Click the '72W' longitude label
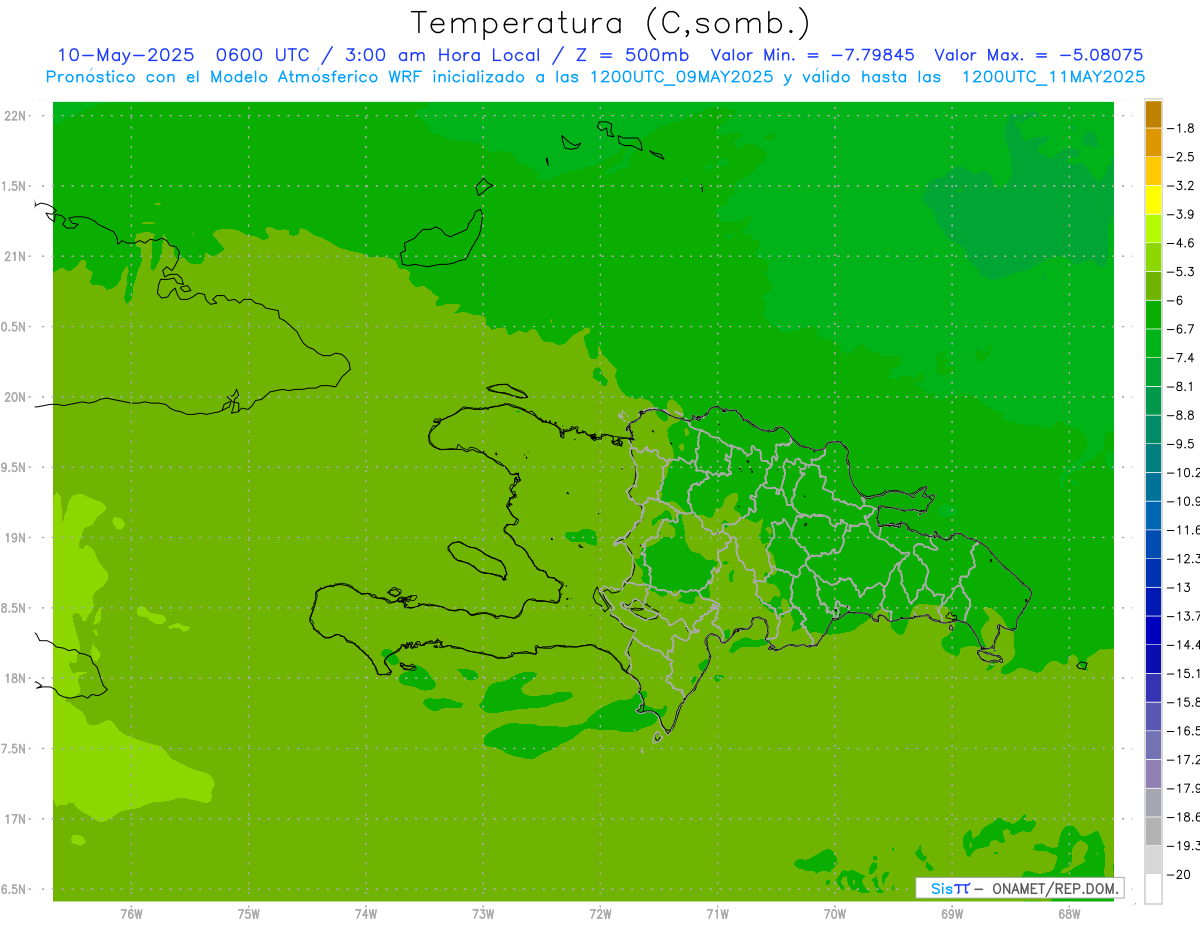Screen dimensions: 1200x927 tap(600, 914)
